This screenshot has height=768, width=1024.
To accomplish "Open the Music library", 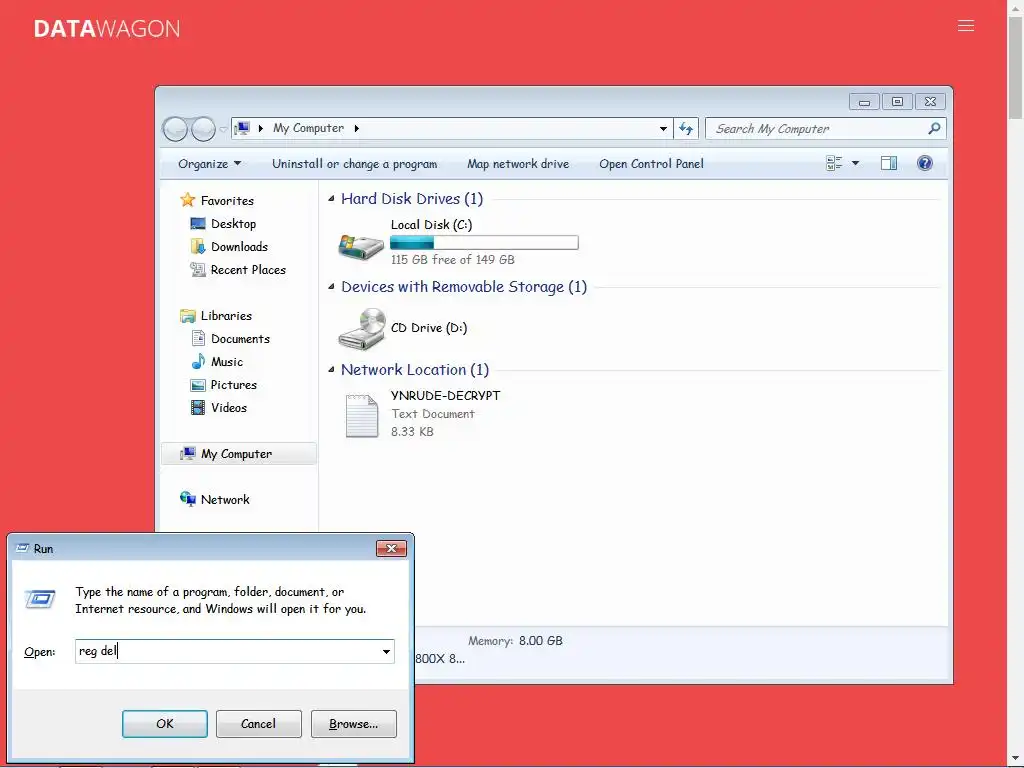I will (227, 362).
